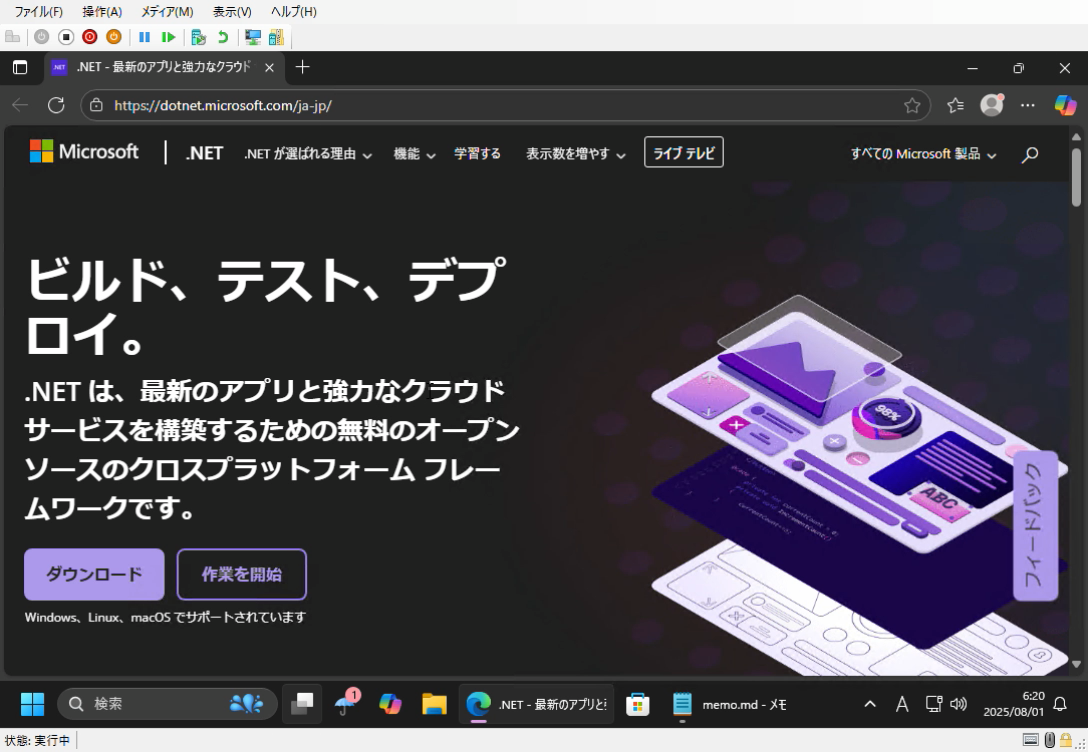Open the ファイル(F) menu
1088x752 pixels.
39,12
